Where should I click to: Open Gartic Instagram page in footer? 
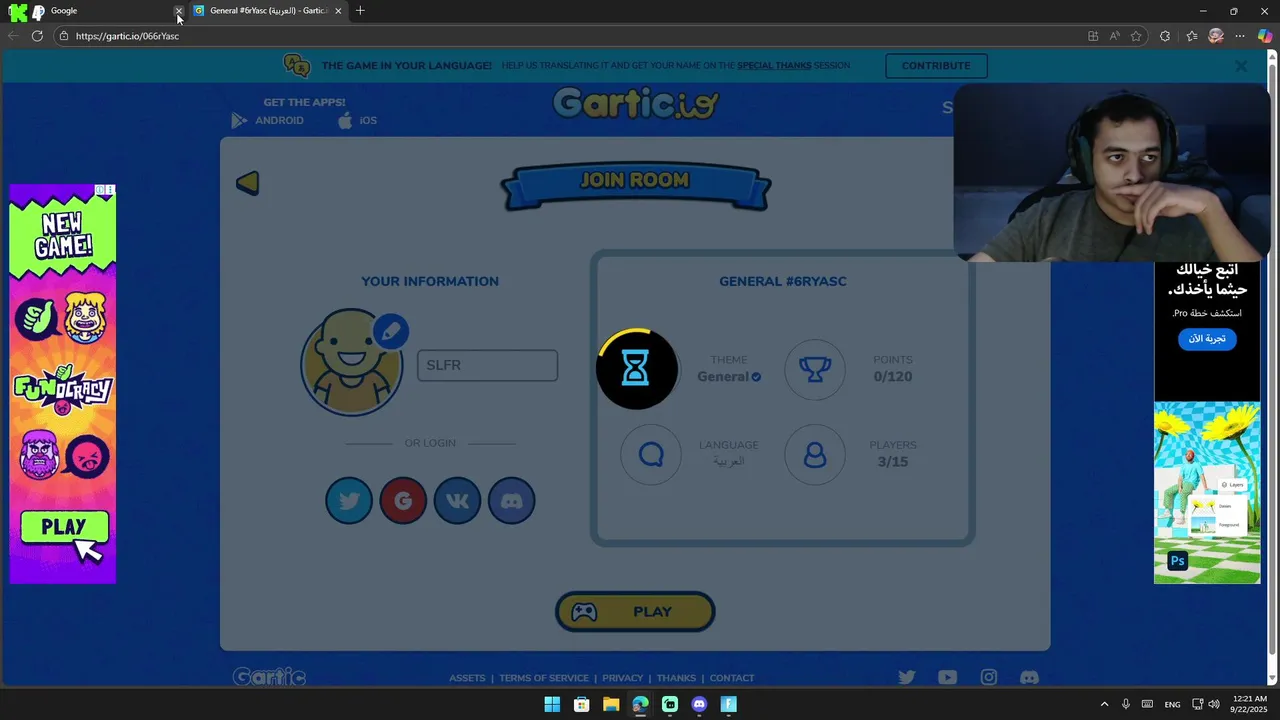point(989,677)
